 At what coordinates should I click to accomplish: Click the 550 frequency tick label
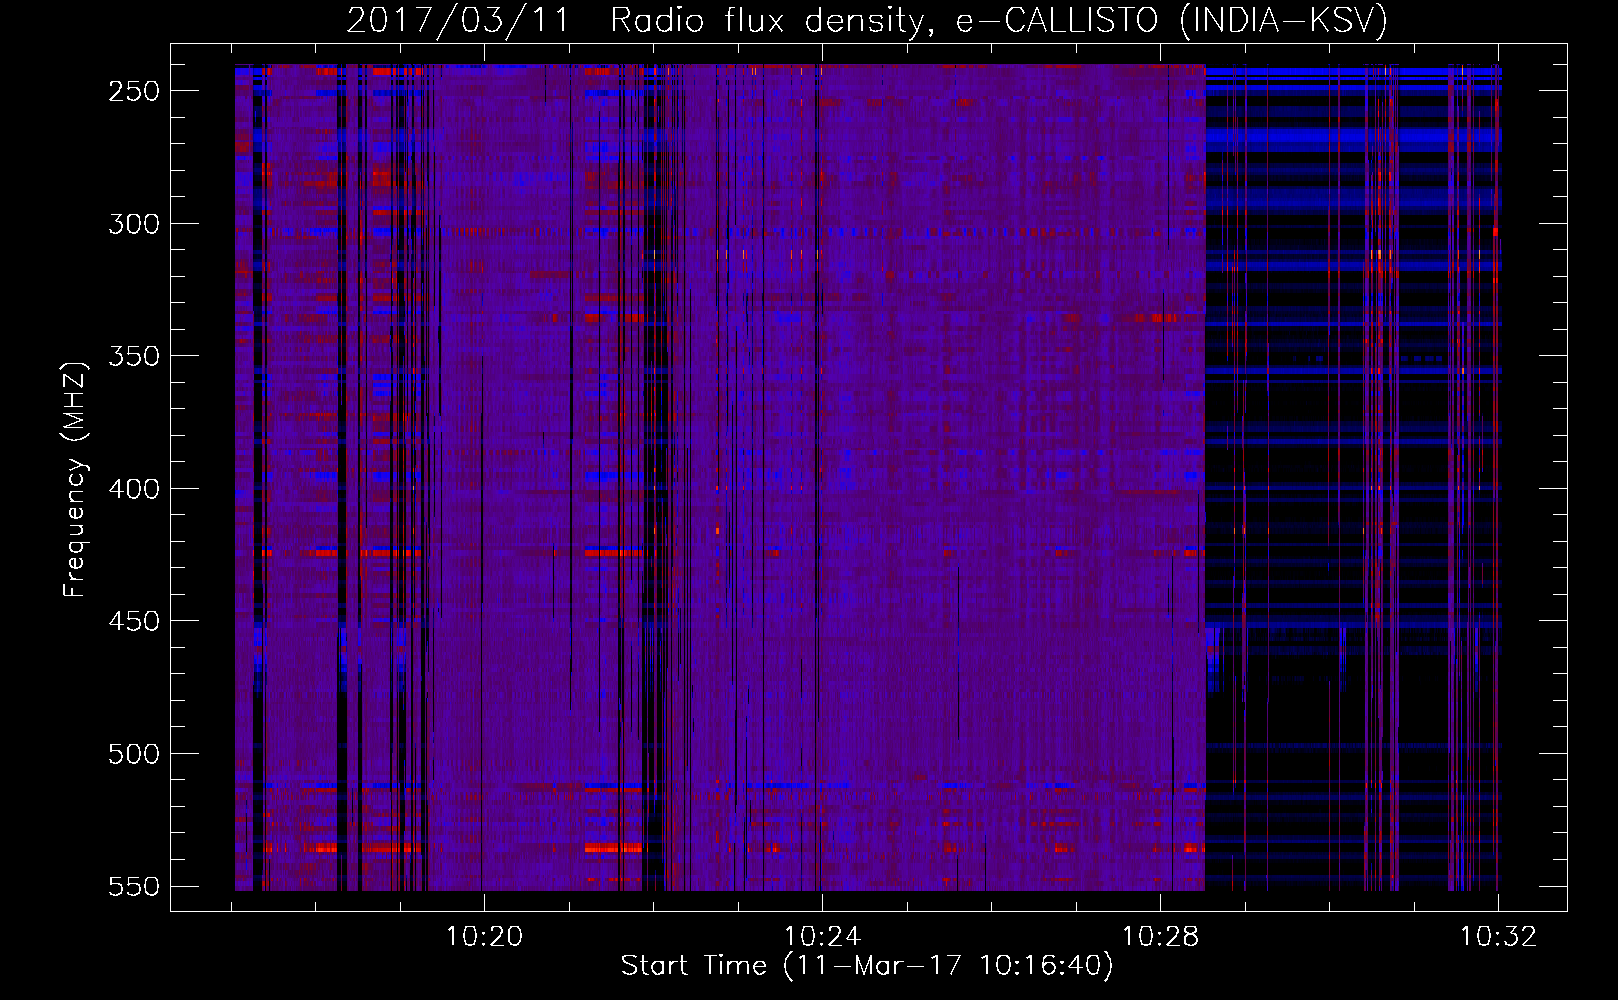point(134,887)
